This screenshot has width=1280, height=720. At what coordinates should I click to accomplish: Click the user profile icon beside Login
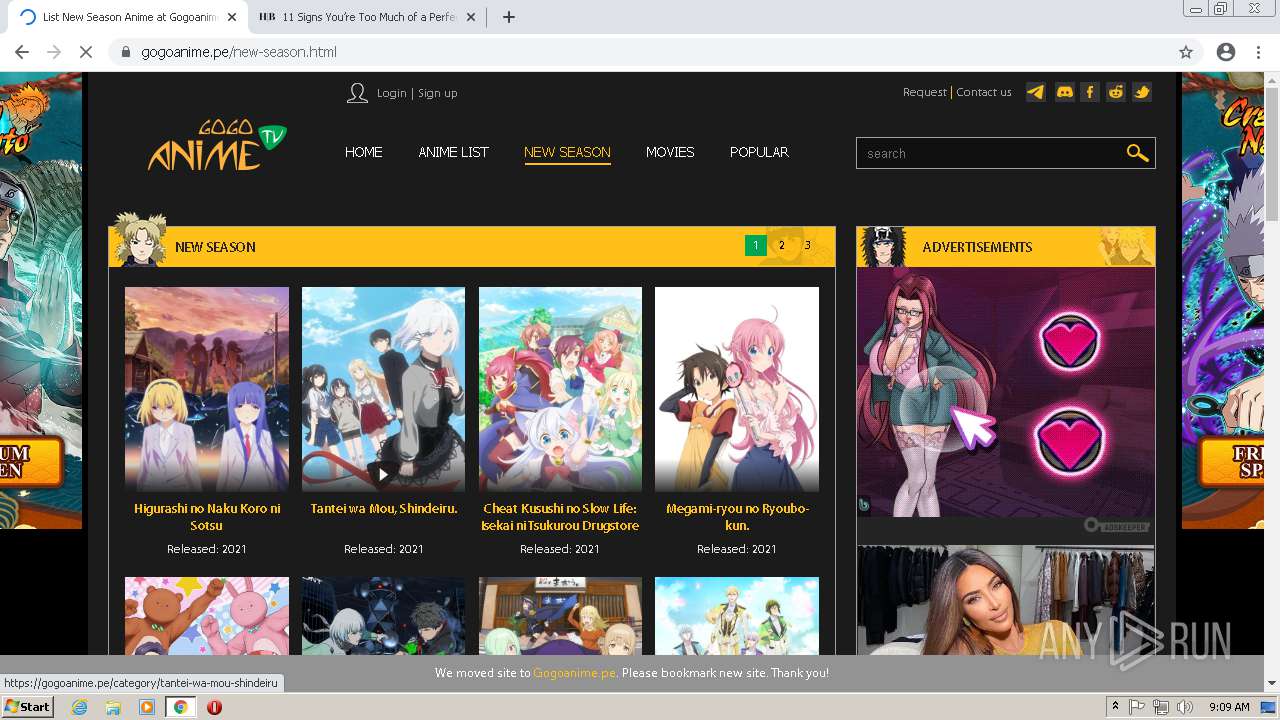pyautogui.click(x=357, y=93)
